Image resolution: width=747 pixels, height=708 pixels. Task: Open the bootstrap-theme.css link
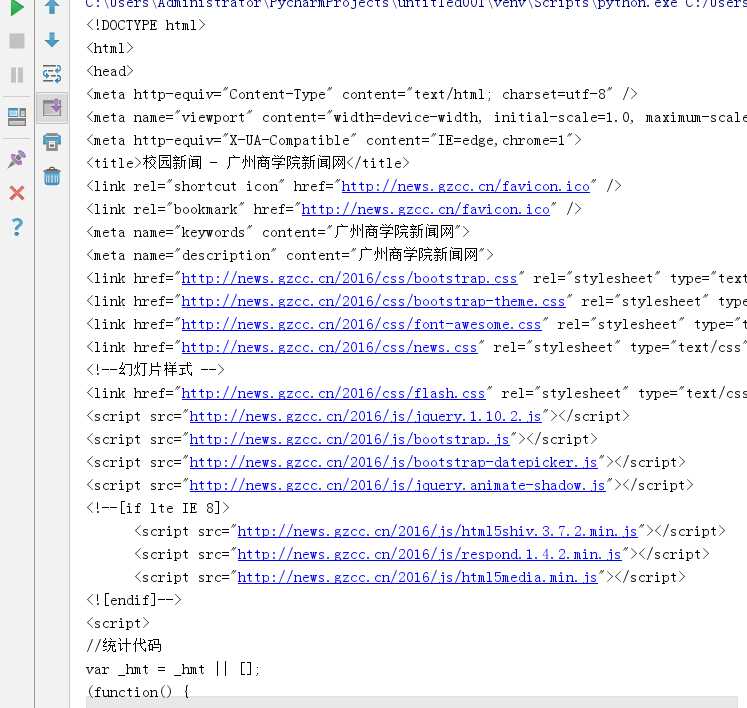click(373, 301)
